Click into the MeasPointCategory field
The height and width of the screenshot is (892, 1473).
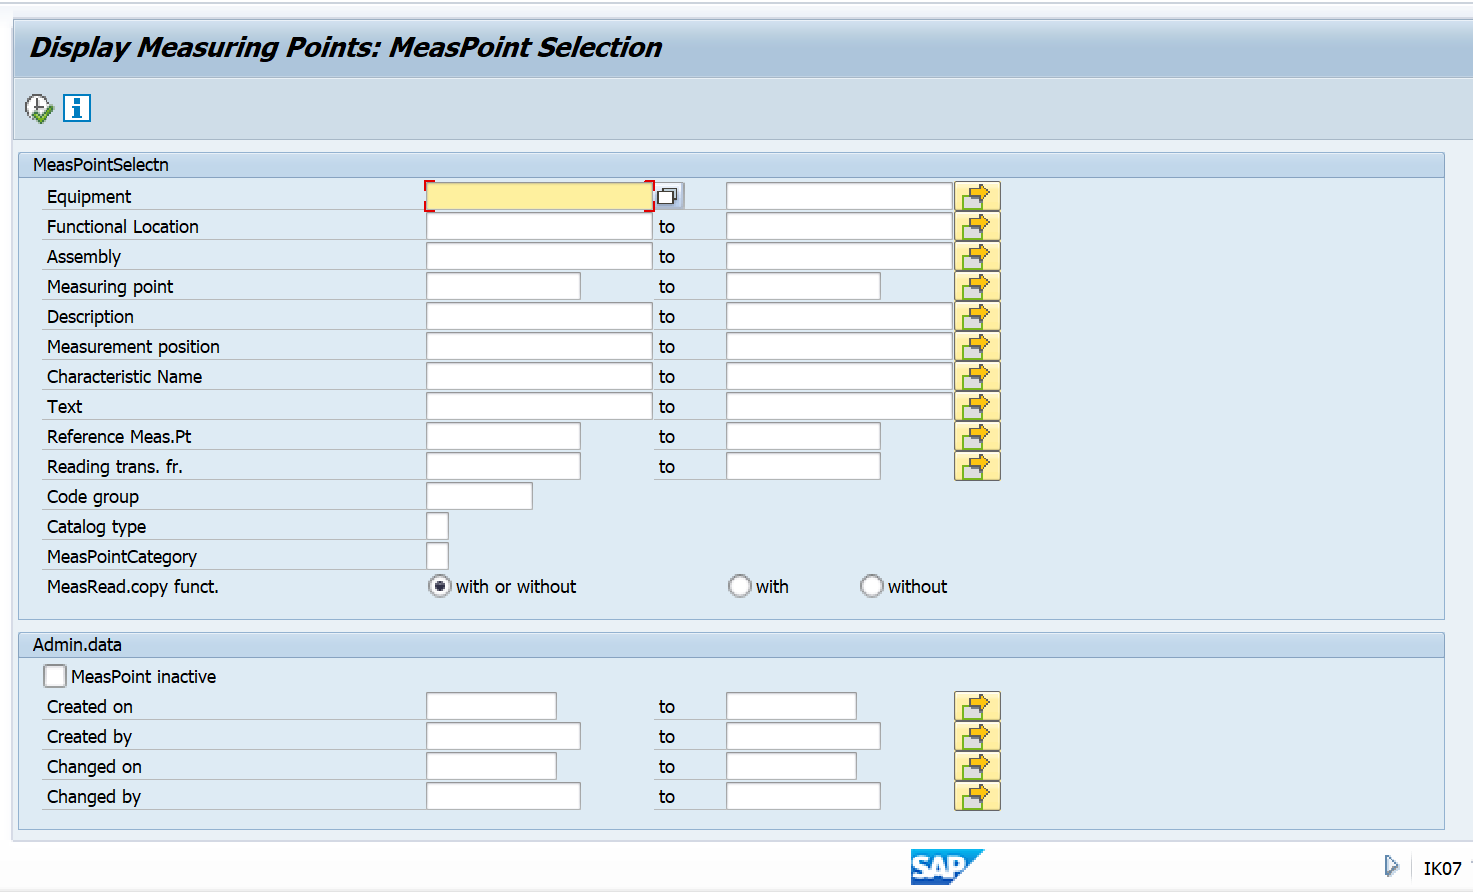(438, 556)
